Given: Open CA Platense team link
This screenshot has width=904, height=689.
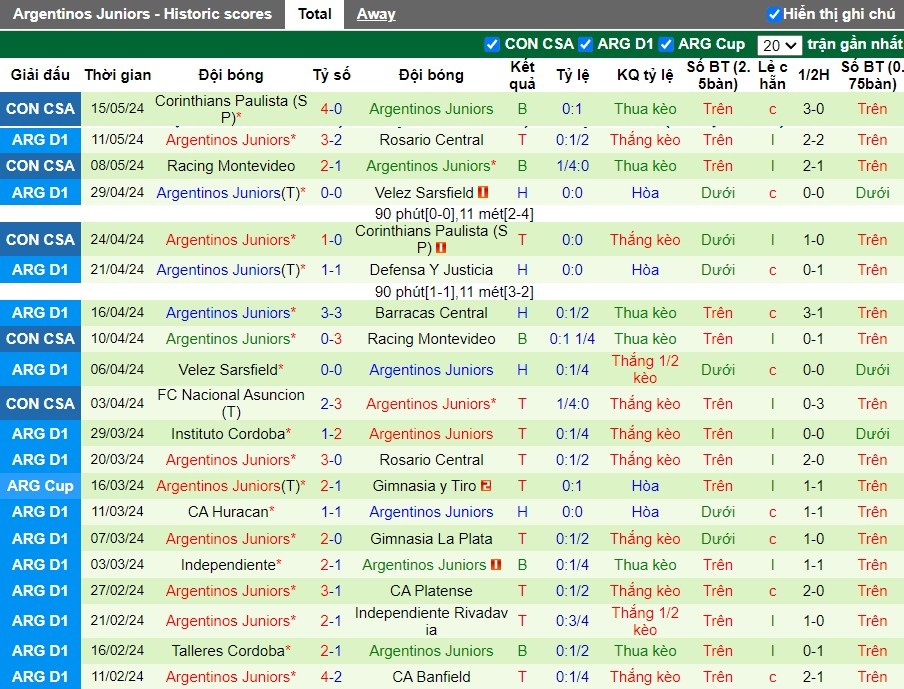Looking at the screenshot, I should pos(431,591).
